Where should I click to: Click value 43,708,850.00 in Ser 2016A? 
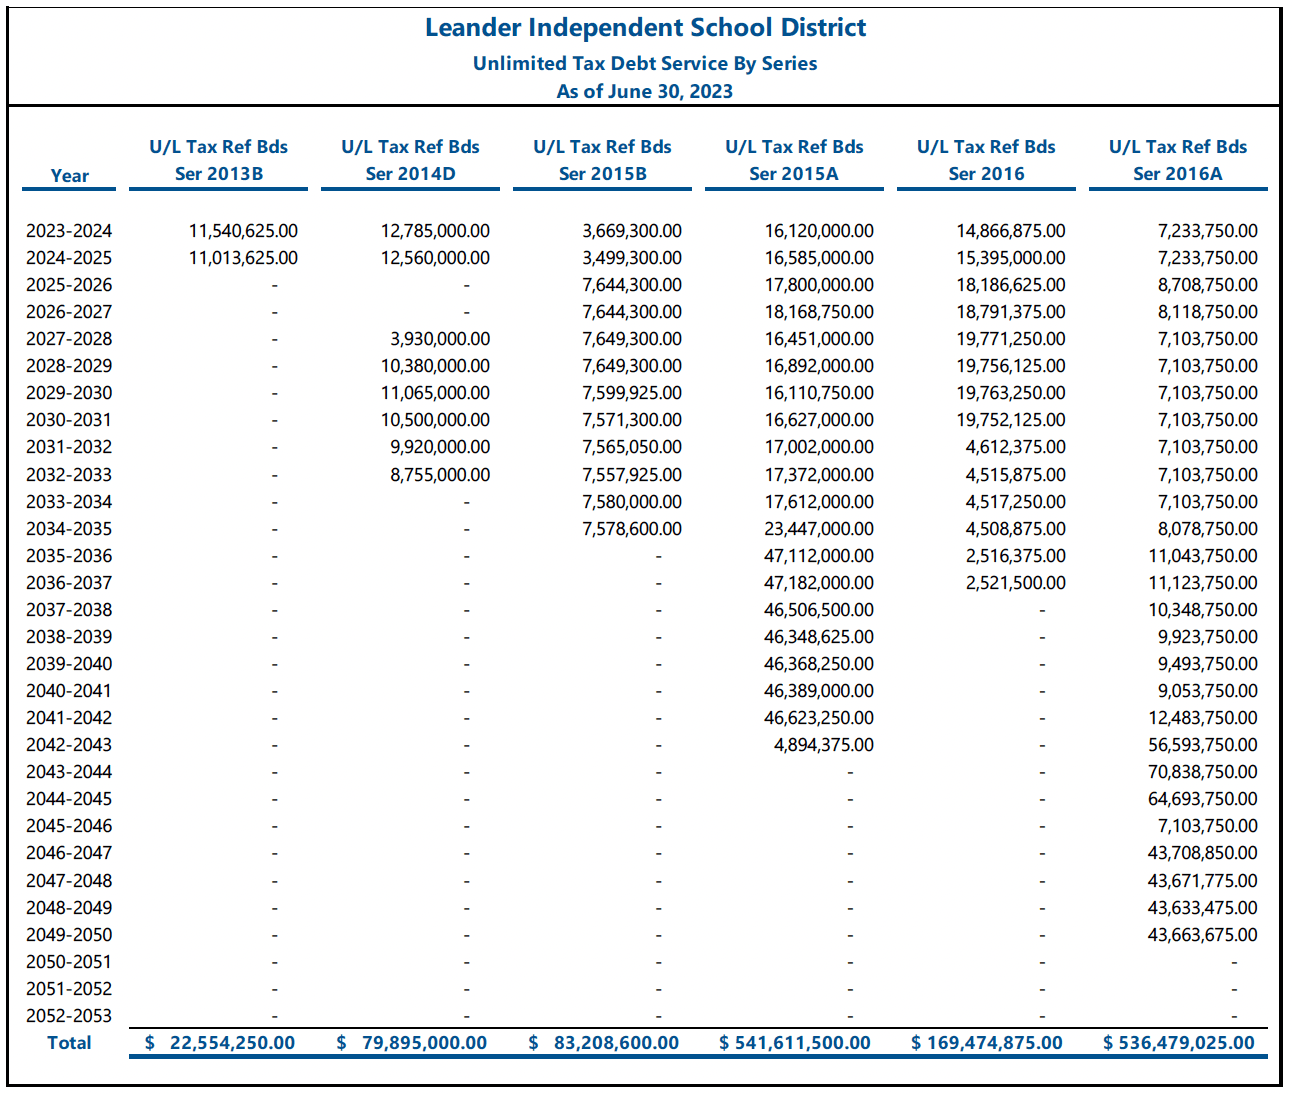1203,853
